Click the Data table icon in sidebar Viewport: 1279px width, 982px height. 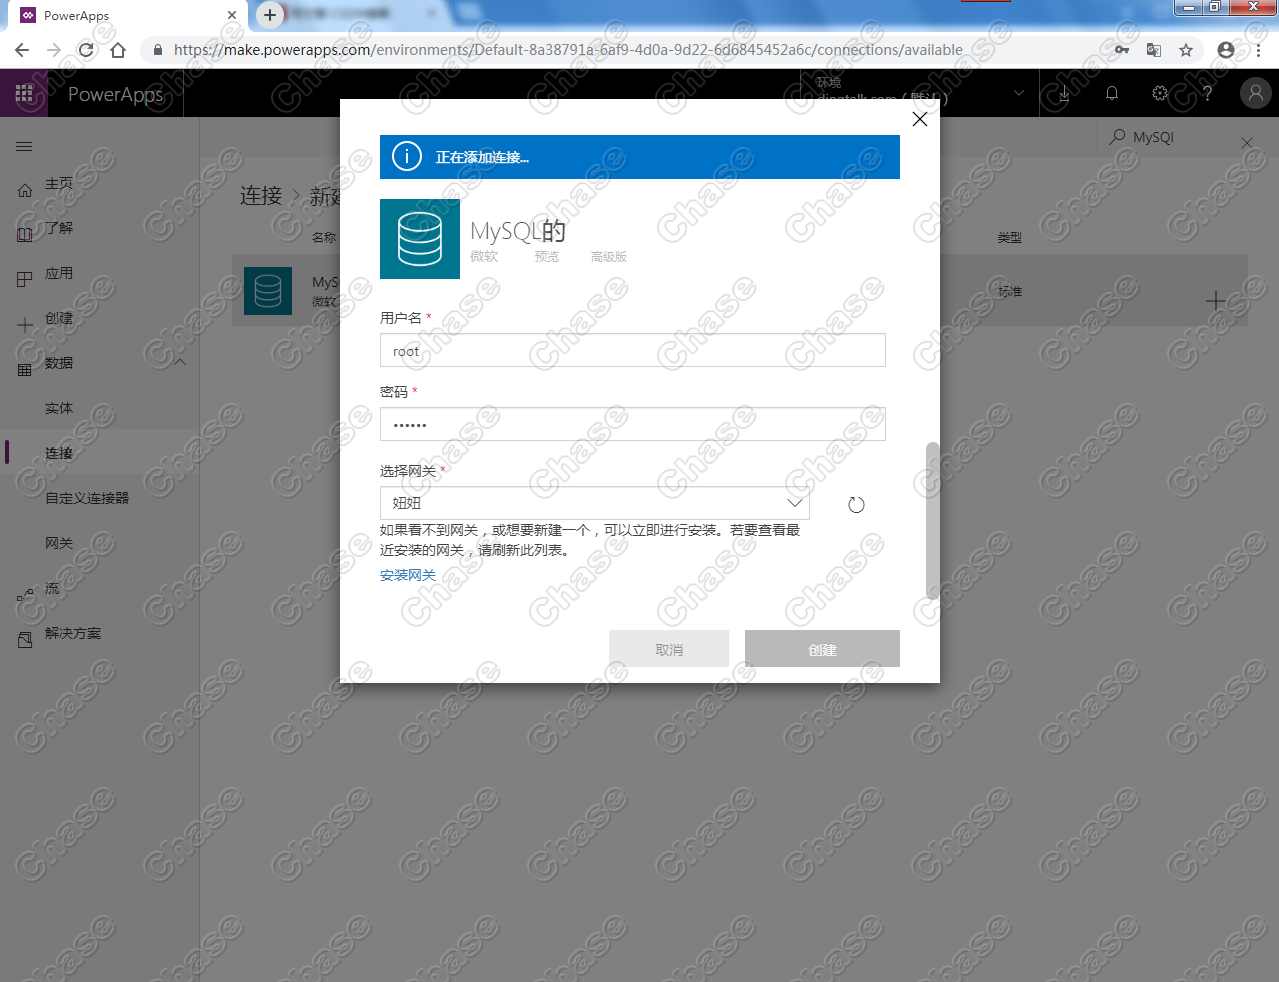click(25, 370)
